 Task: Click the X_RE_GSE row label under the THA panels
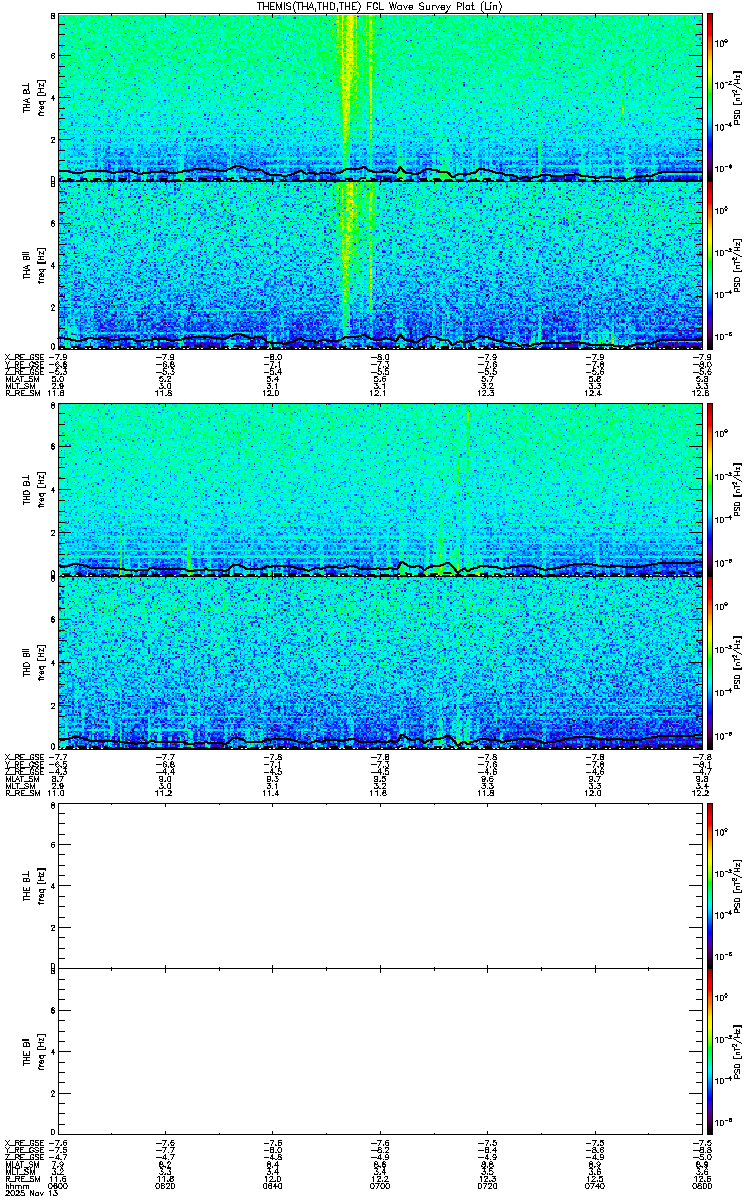point(22,356)
